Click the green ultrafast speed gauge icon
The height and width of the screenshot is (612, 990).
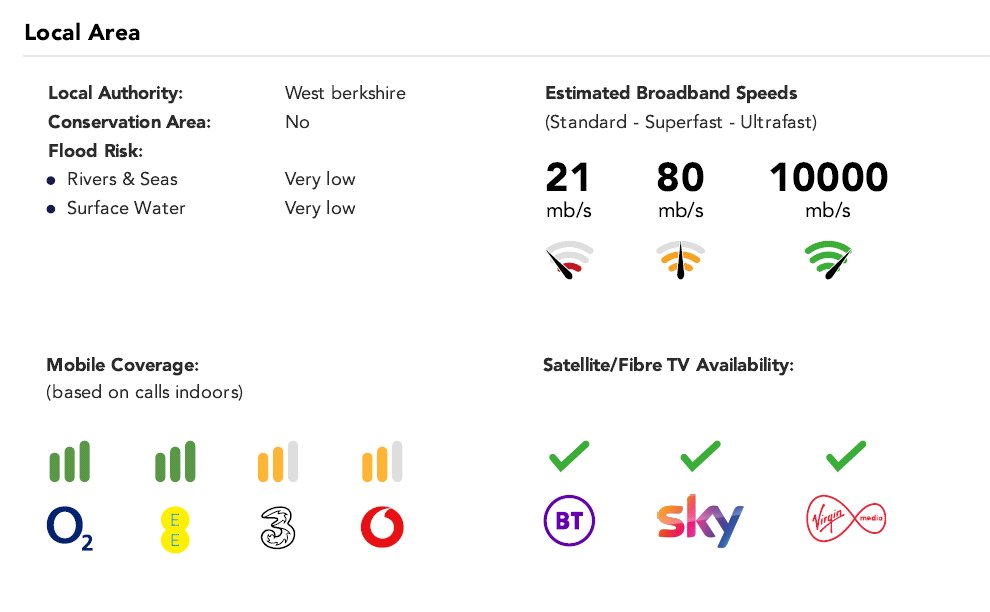tap(828, 260)
